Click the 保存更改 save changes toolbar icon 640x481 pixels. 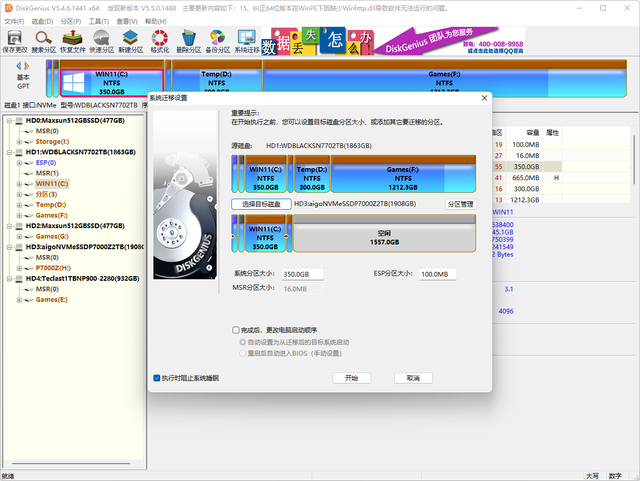coord(15,42)
